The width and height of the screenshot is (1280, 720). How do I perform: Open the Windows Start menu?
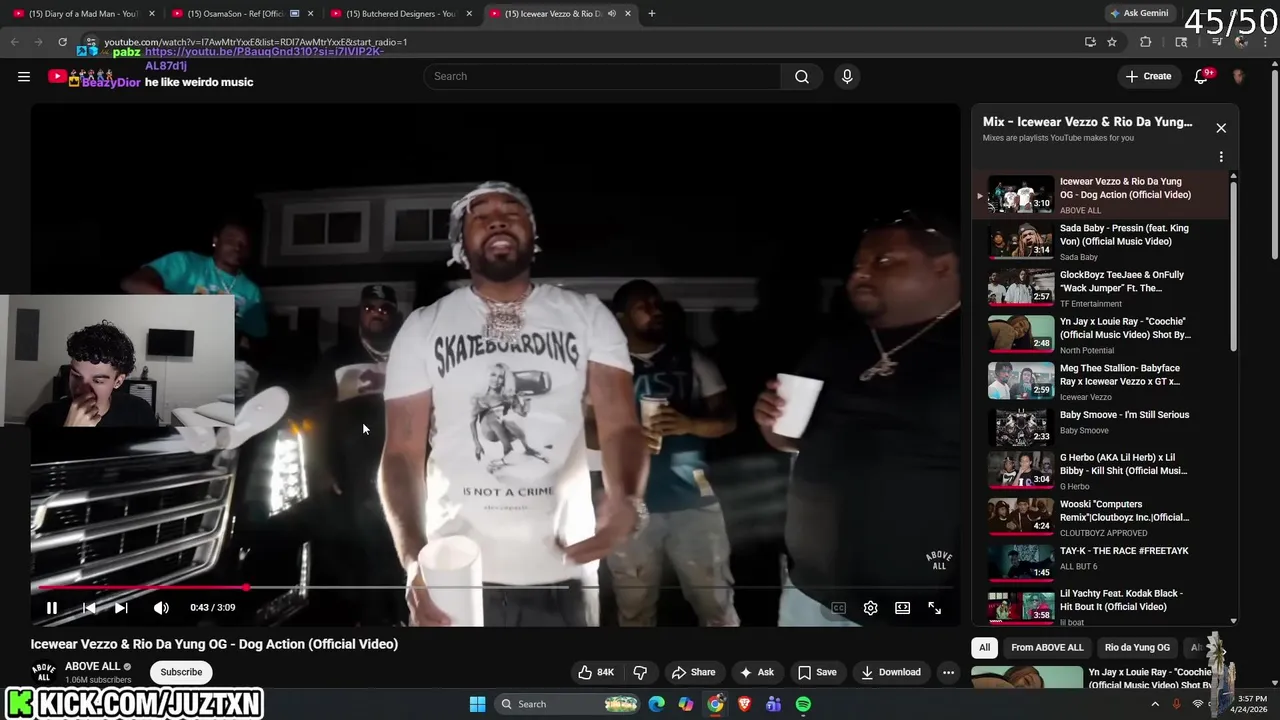tap(477, 704)
